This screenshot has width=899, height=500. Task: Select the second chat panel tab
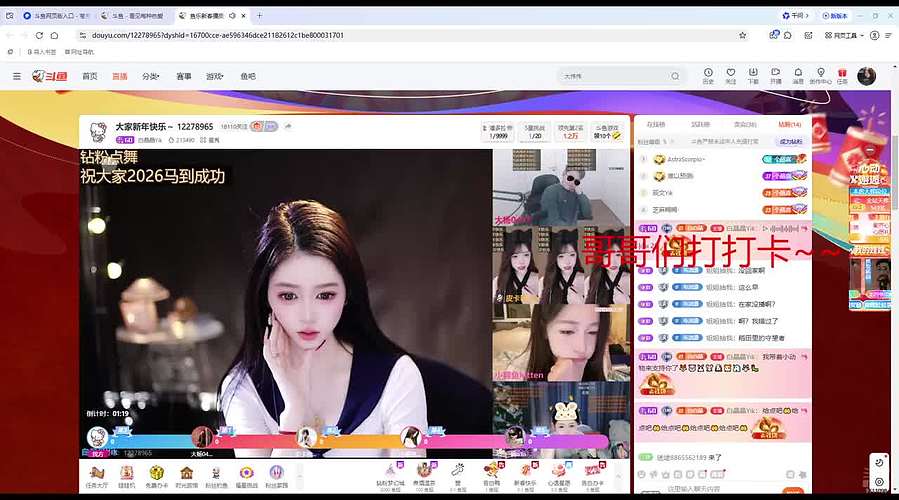click(701, 124)
